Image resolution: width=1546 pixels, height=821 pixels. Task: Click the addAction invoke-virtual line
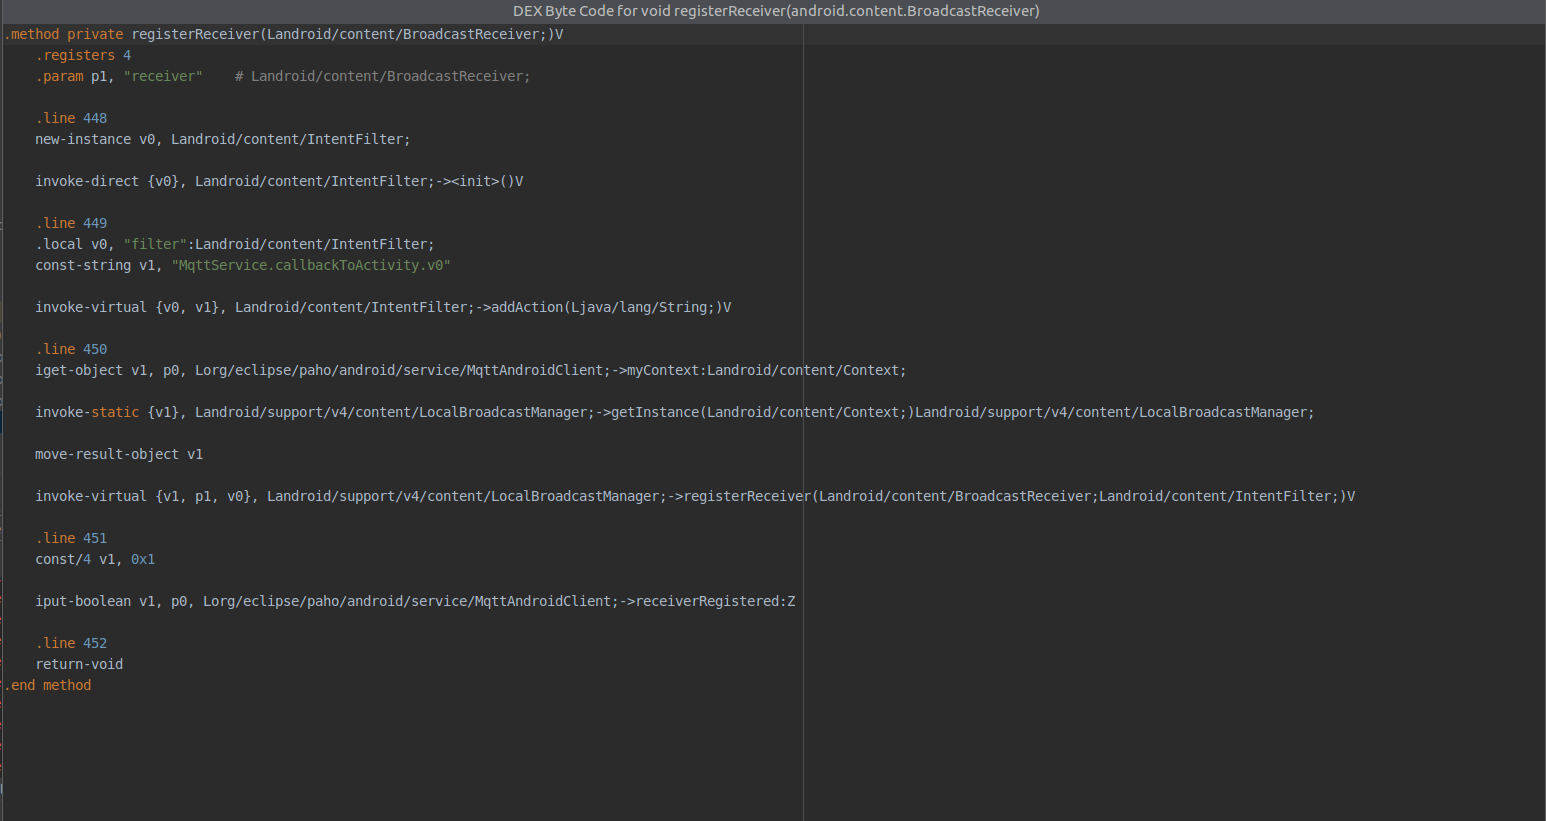pos(383,307)
